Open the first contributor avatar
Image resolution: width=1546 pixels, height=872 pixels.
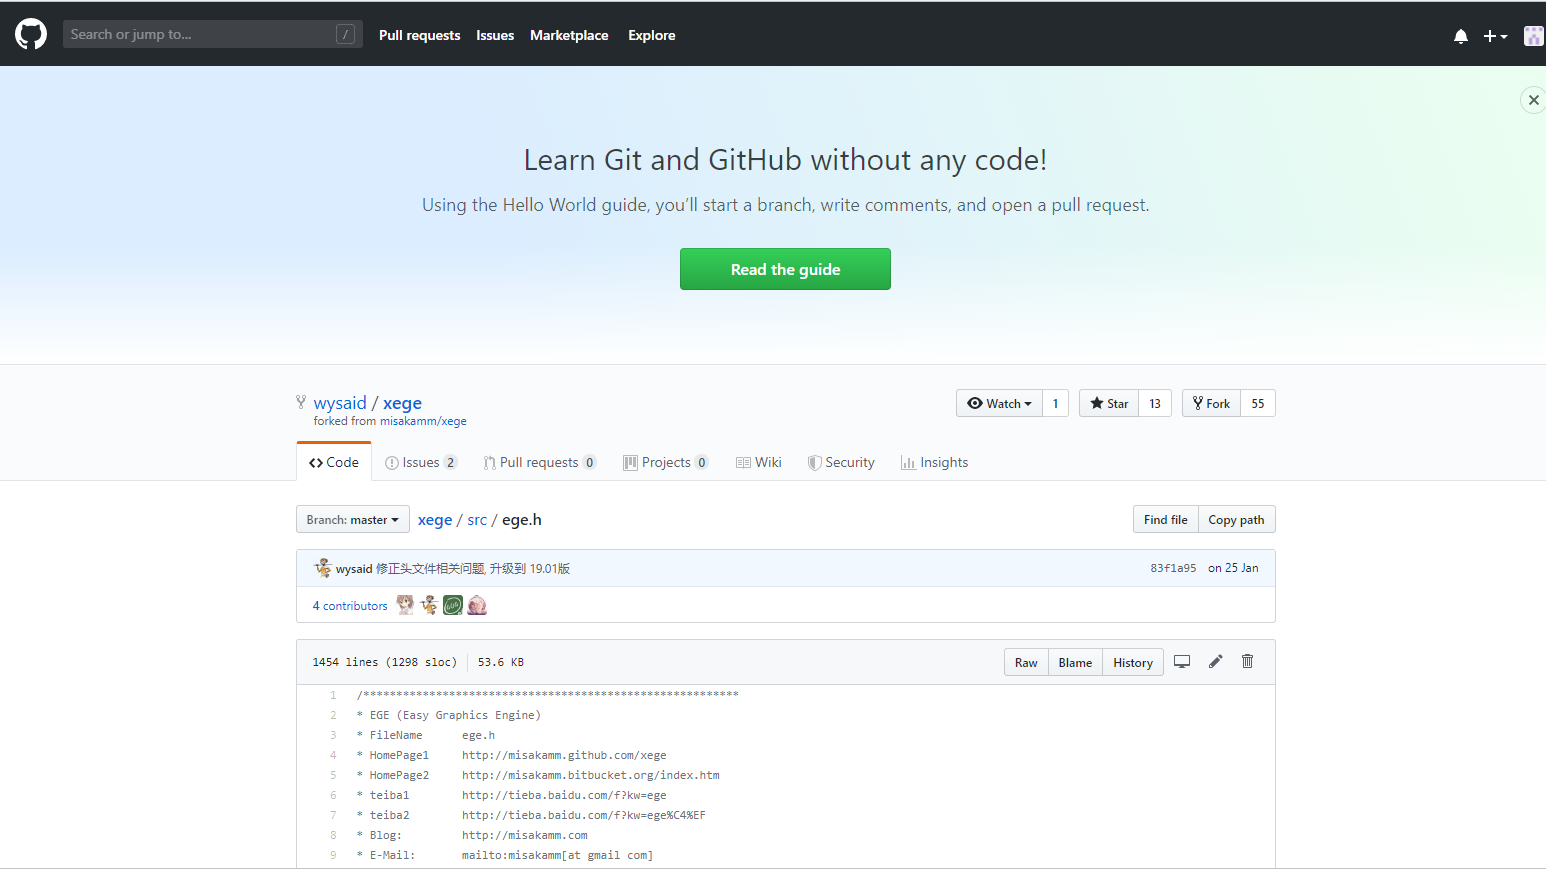tap(405, 605)
